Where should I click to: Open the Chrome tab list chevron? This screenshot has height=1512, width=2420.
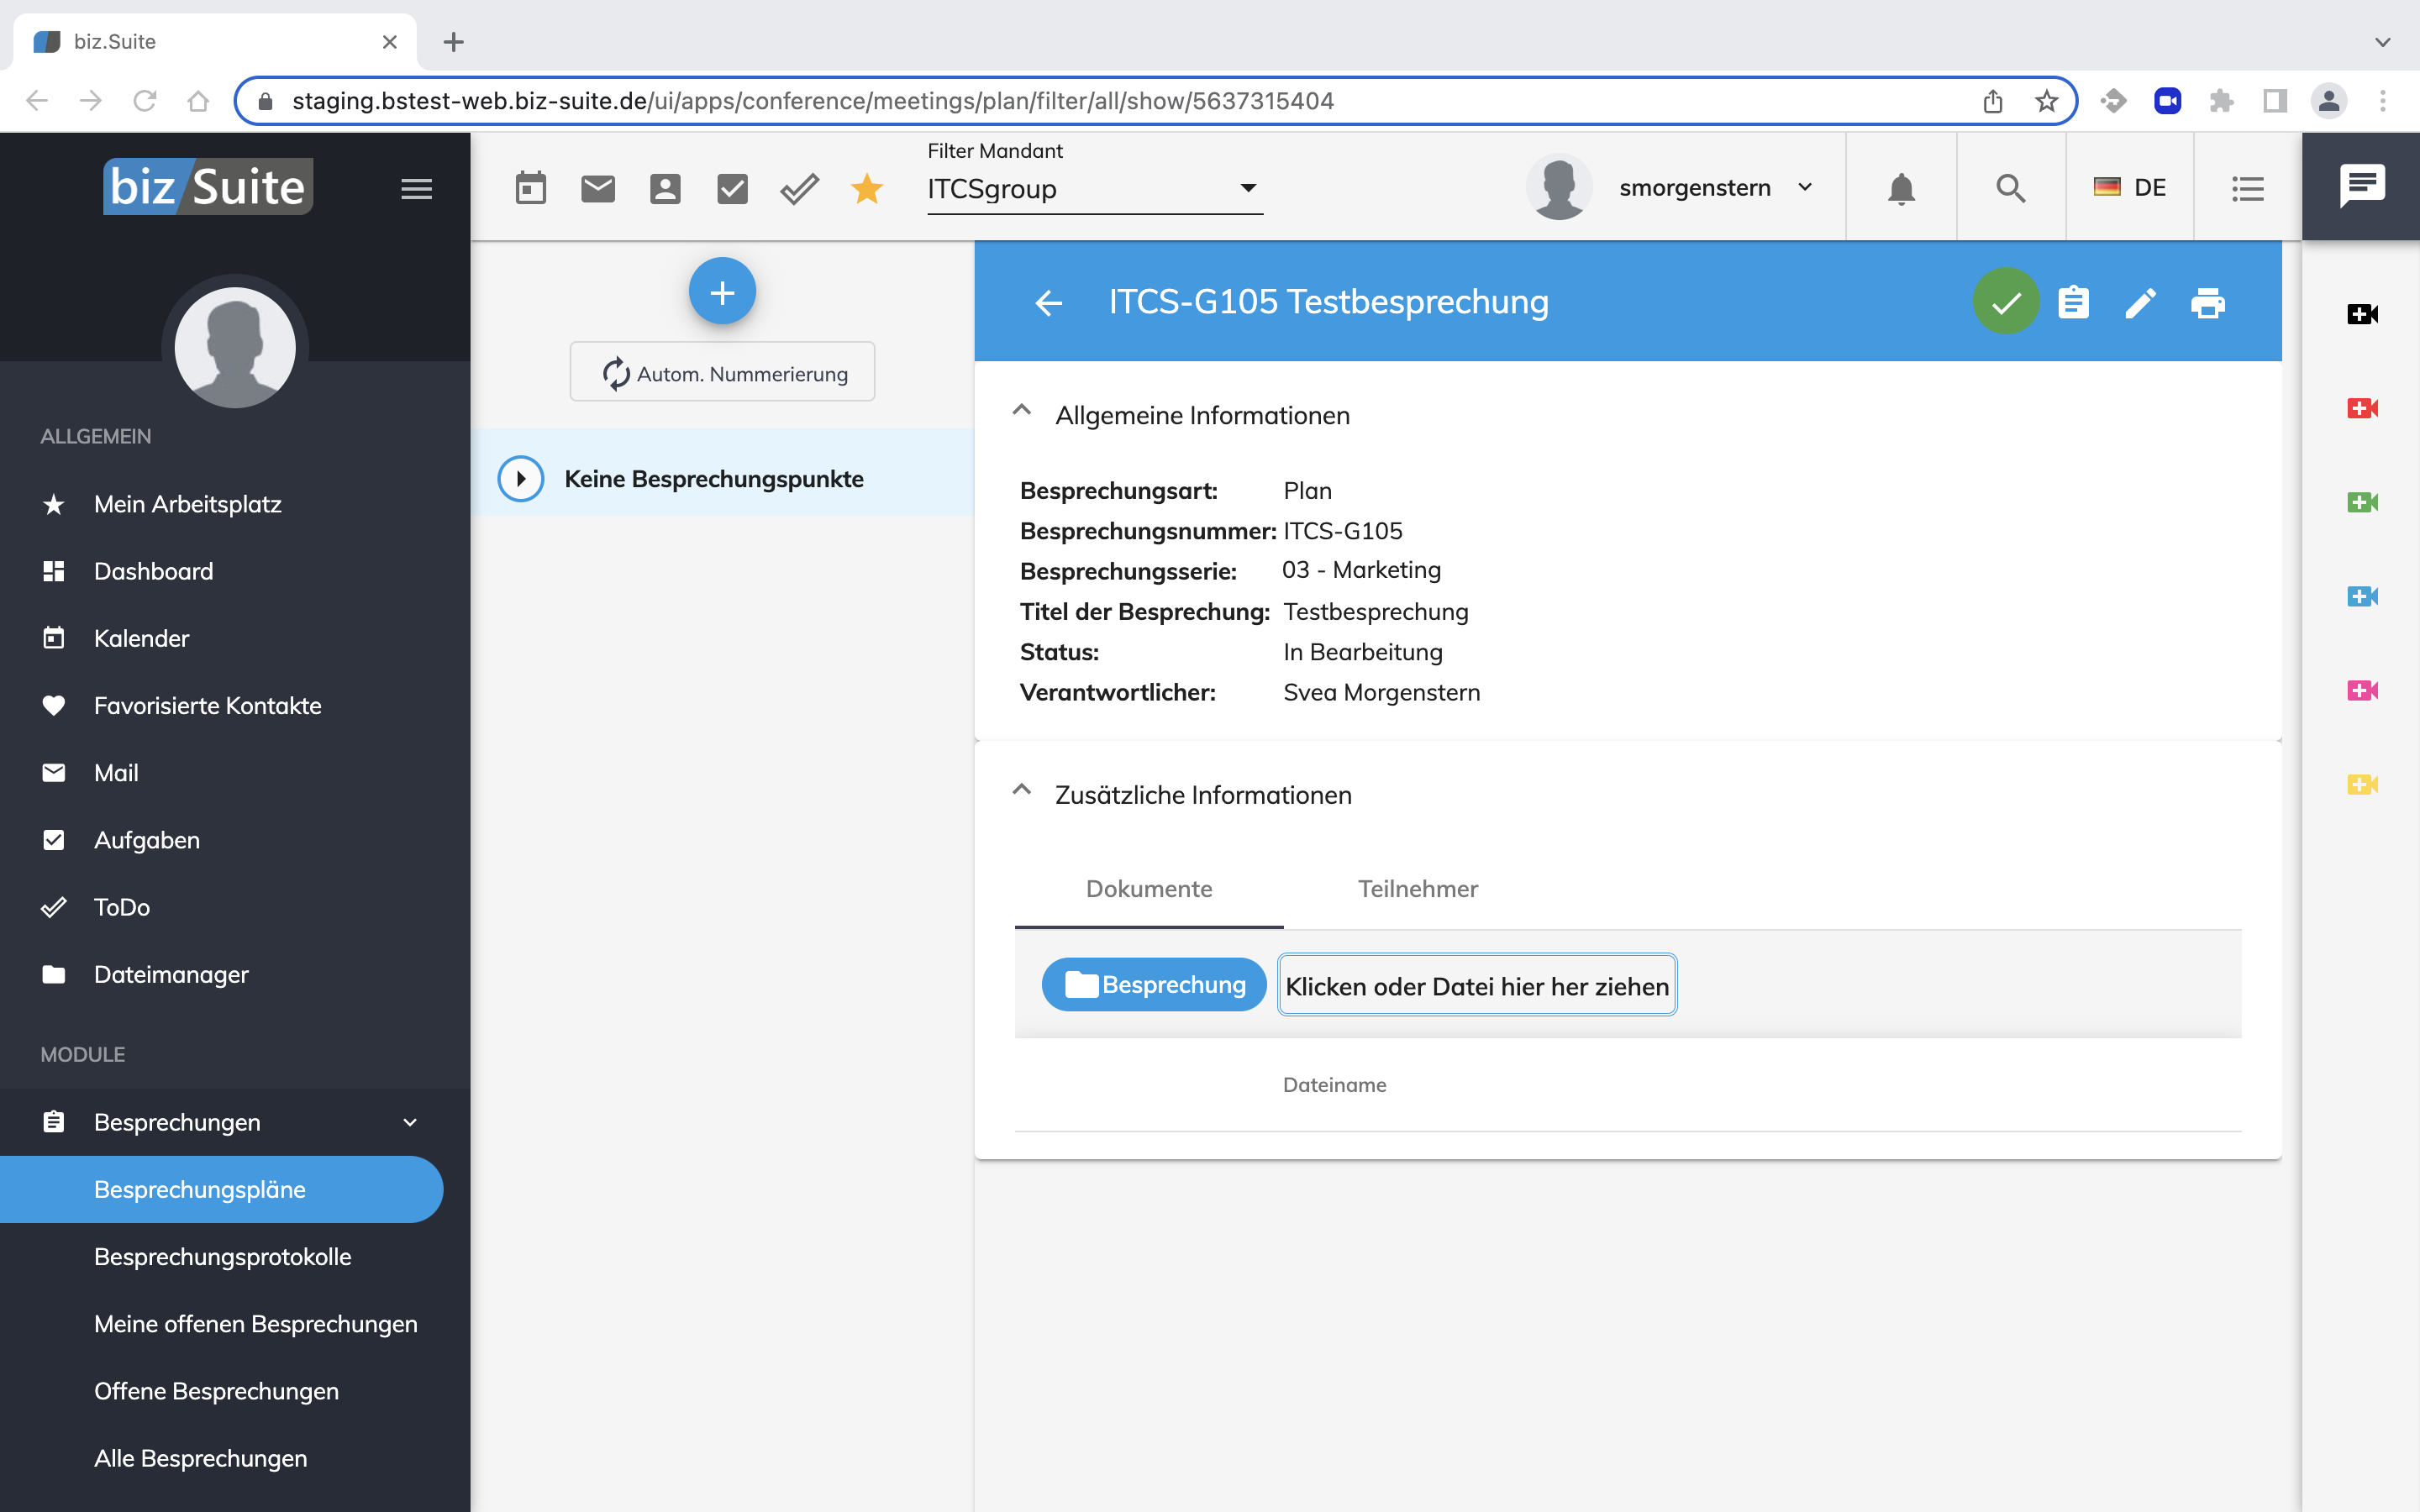coord(2383,42)
